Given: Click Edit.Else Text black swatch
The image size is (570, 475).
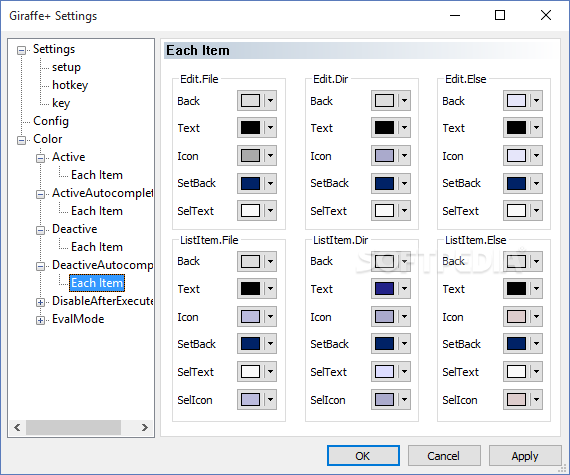Looking at the screenshot, I should pos(516,128).
